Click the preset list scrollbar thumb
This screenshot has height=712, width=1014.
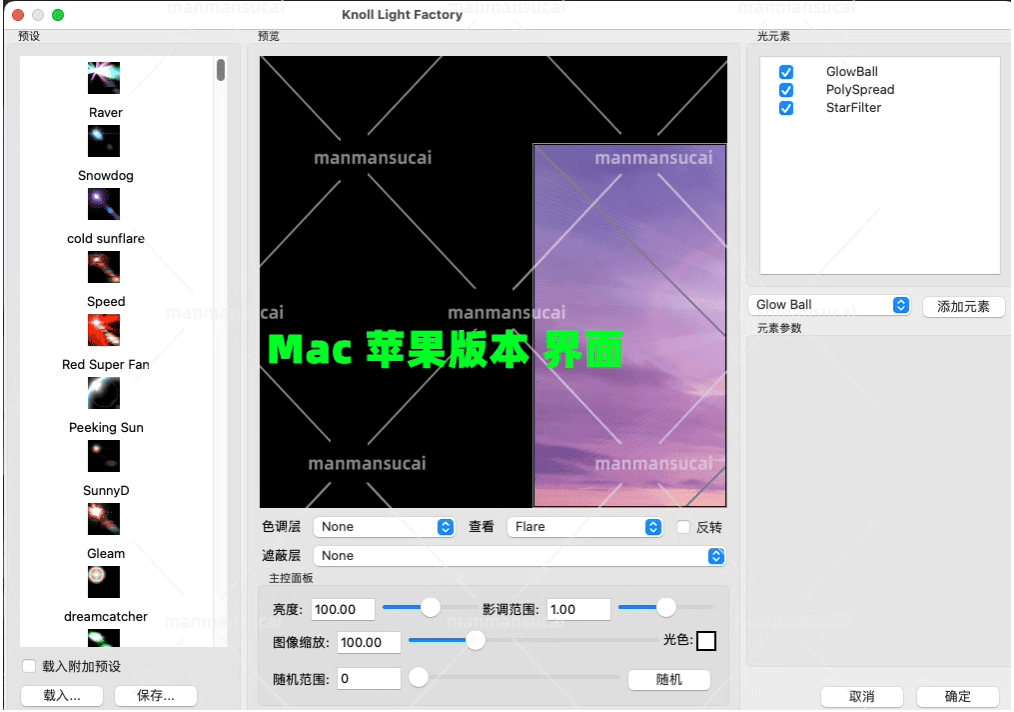coord(221,70)
